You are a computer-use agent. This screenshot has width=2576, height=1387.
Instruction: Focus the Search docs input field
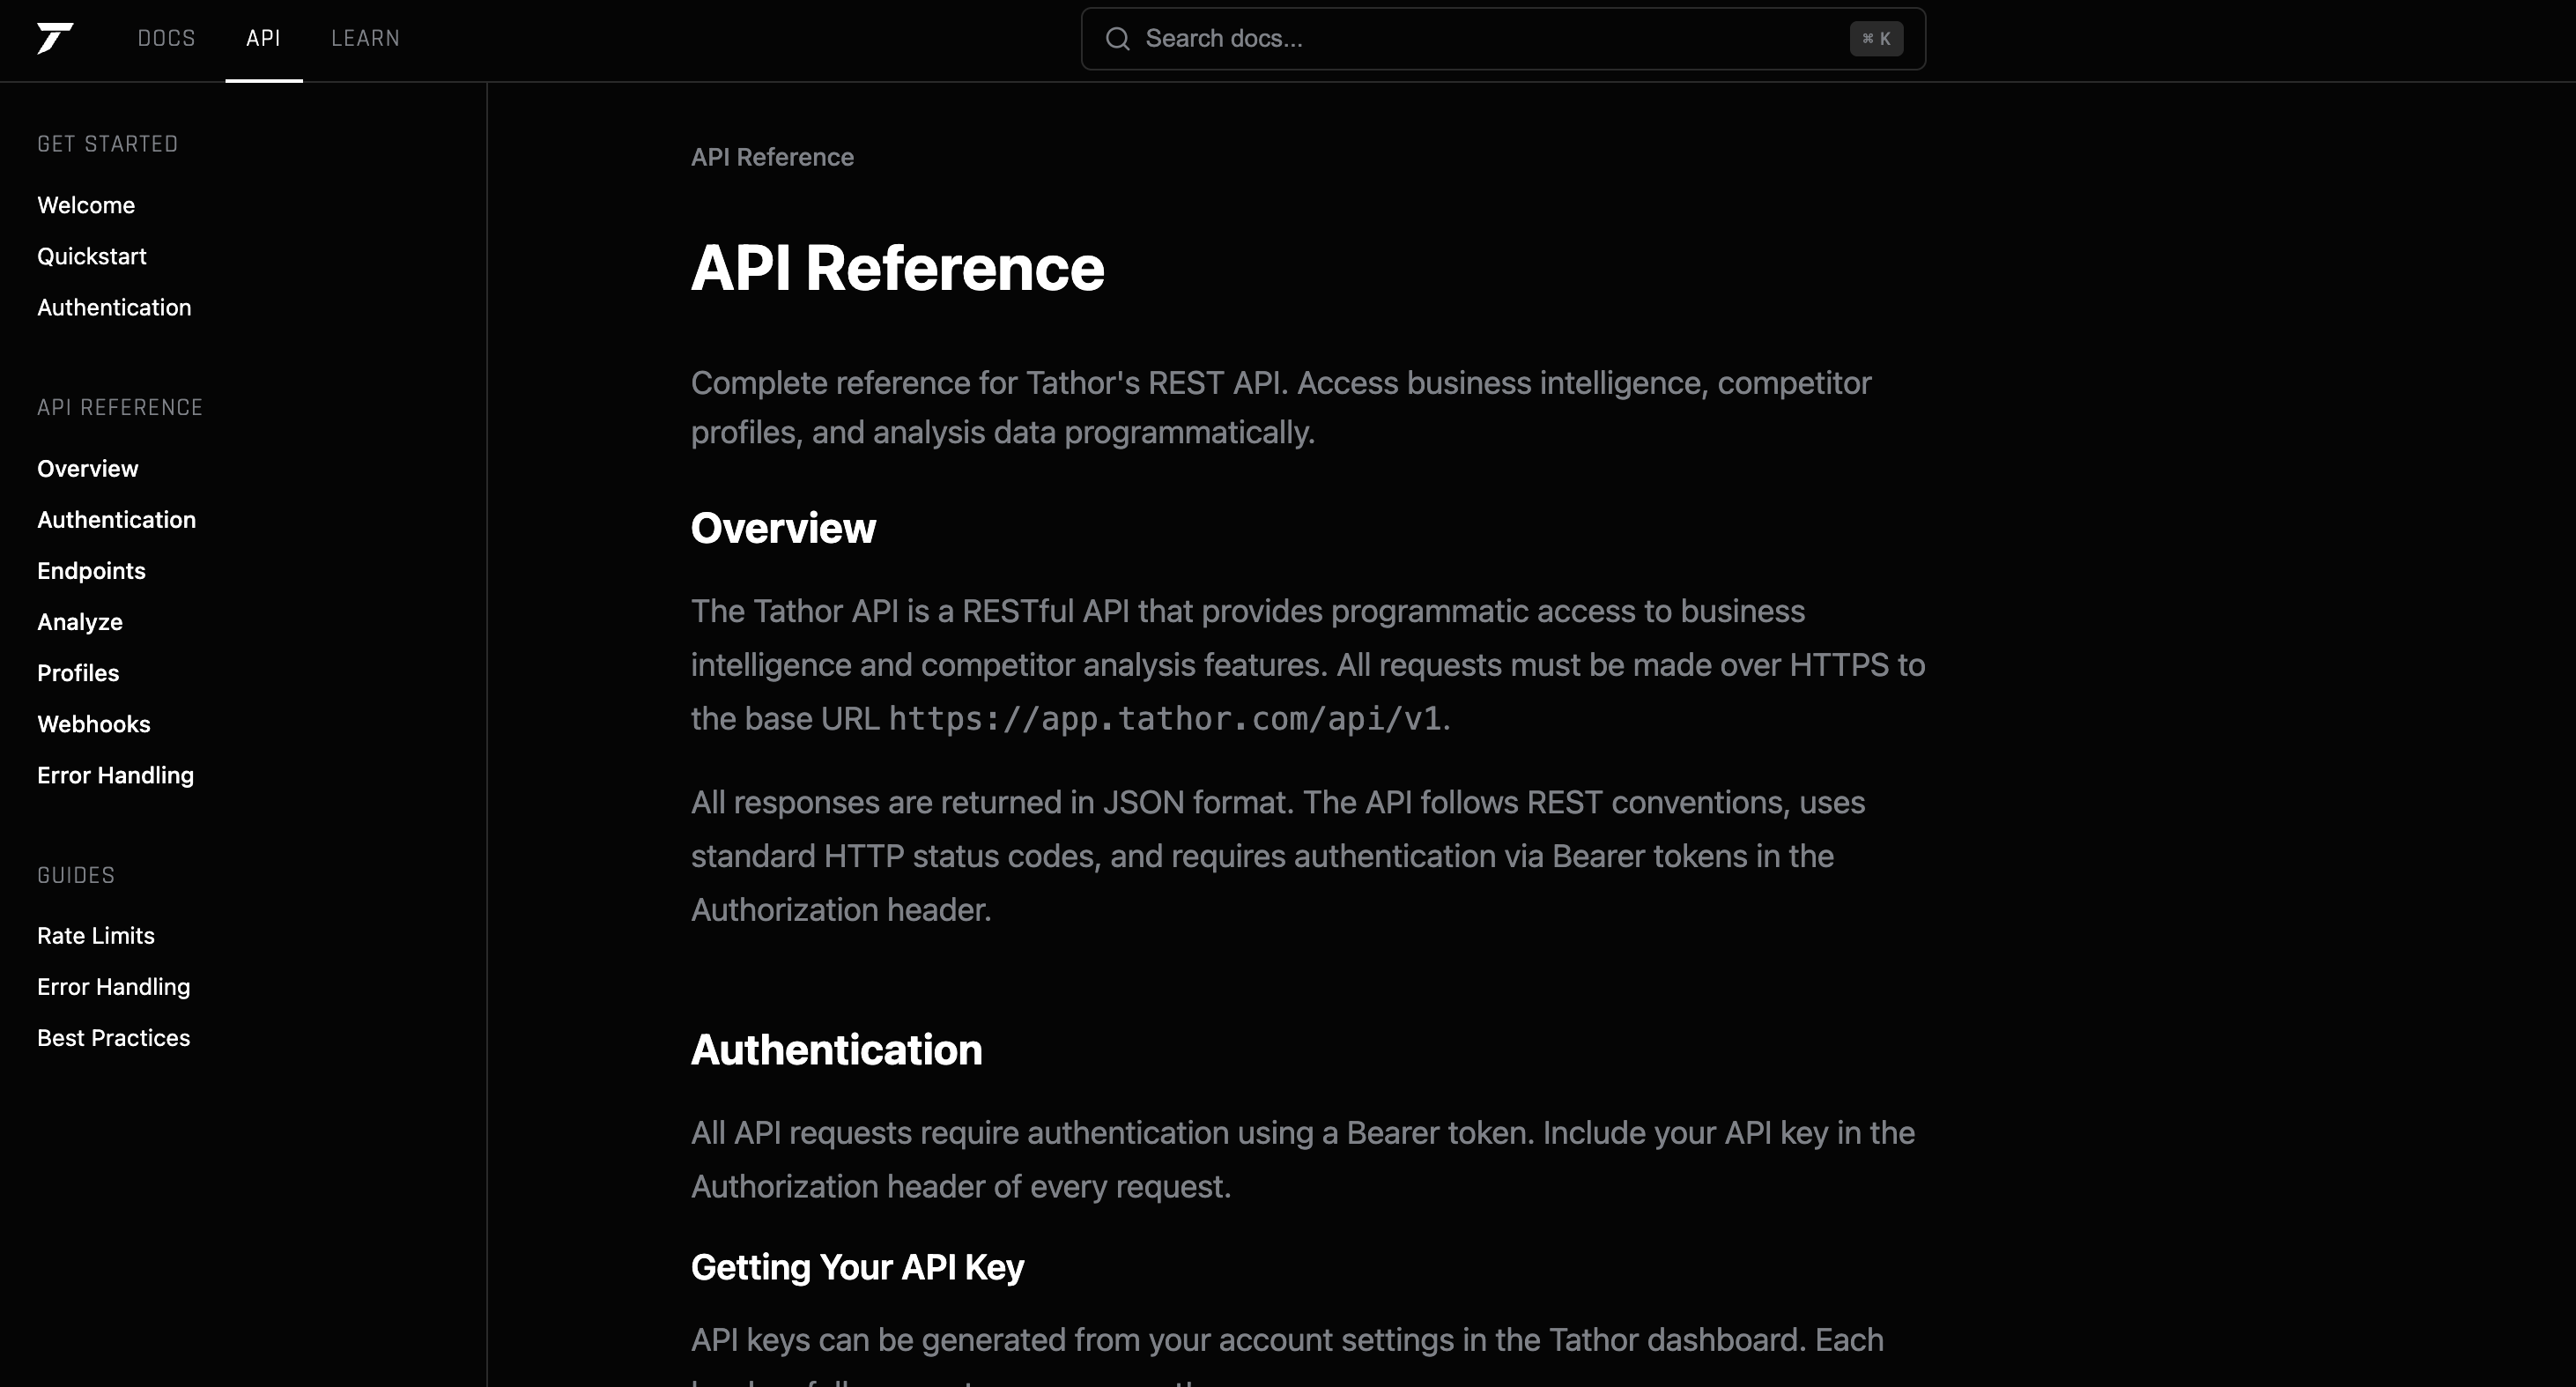pos(1503,39)
